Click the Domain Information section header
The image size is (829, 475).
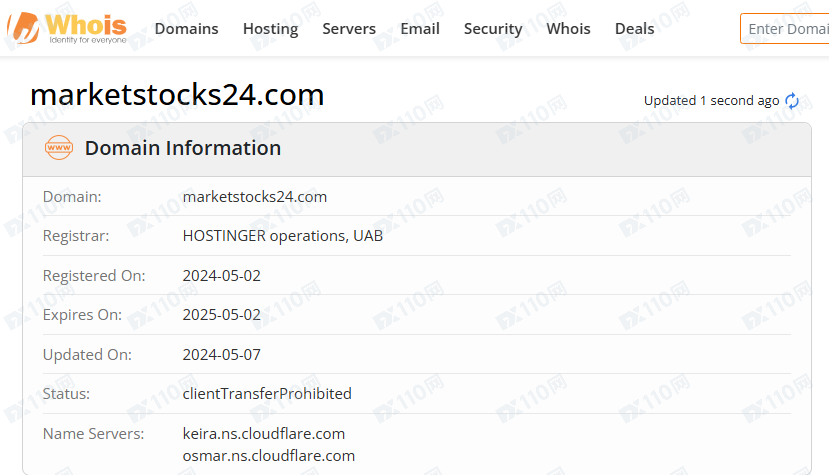click(x=183, y=148)
